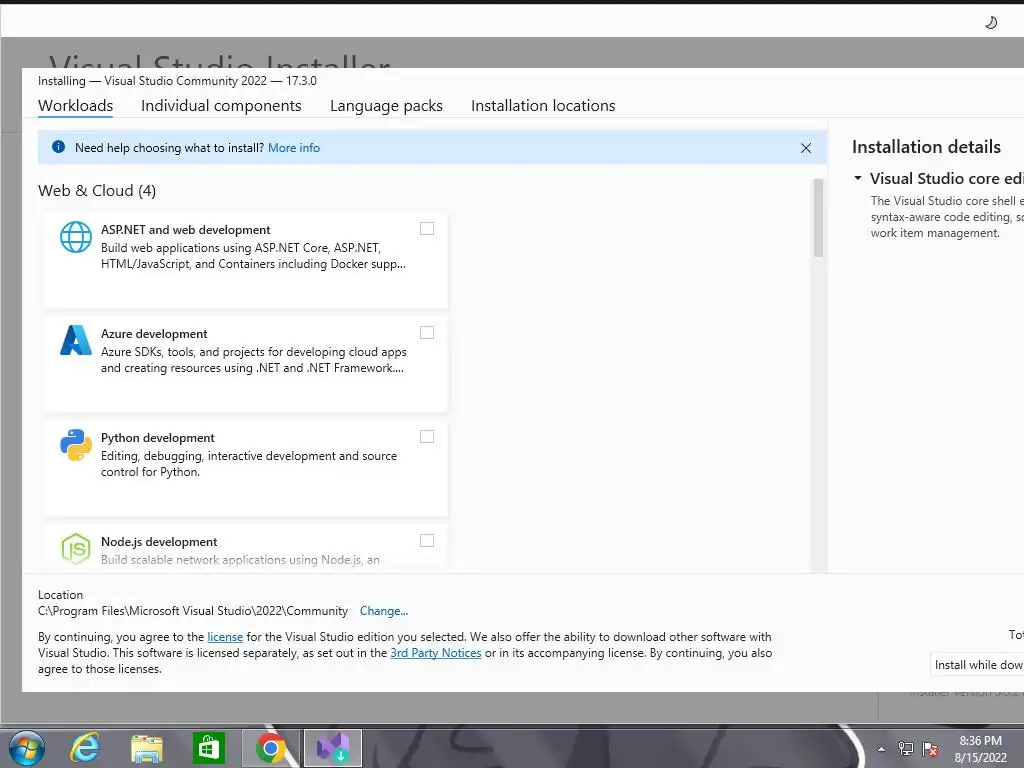Click the Installation details heading

point(926,147)
